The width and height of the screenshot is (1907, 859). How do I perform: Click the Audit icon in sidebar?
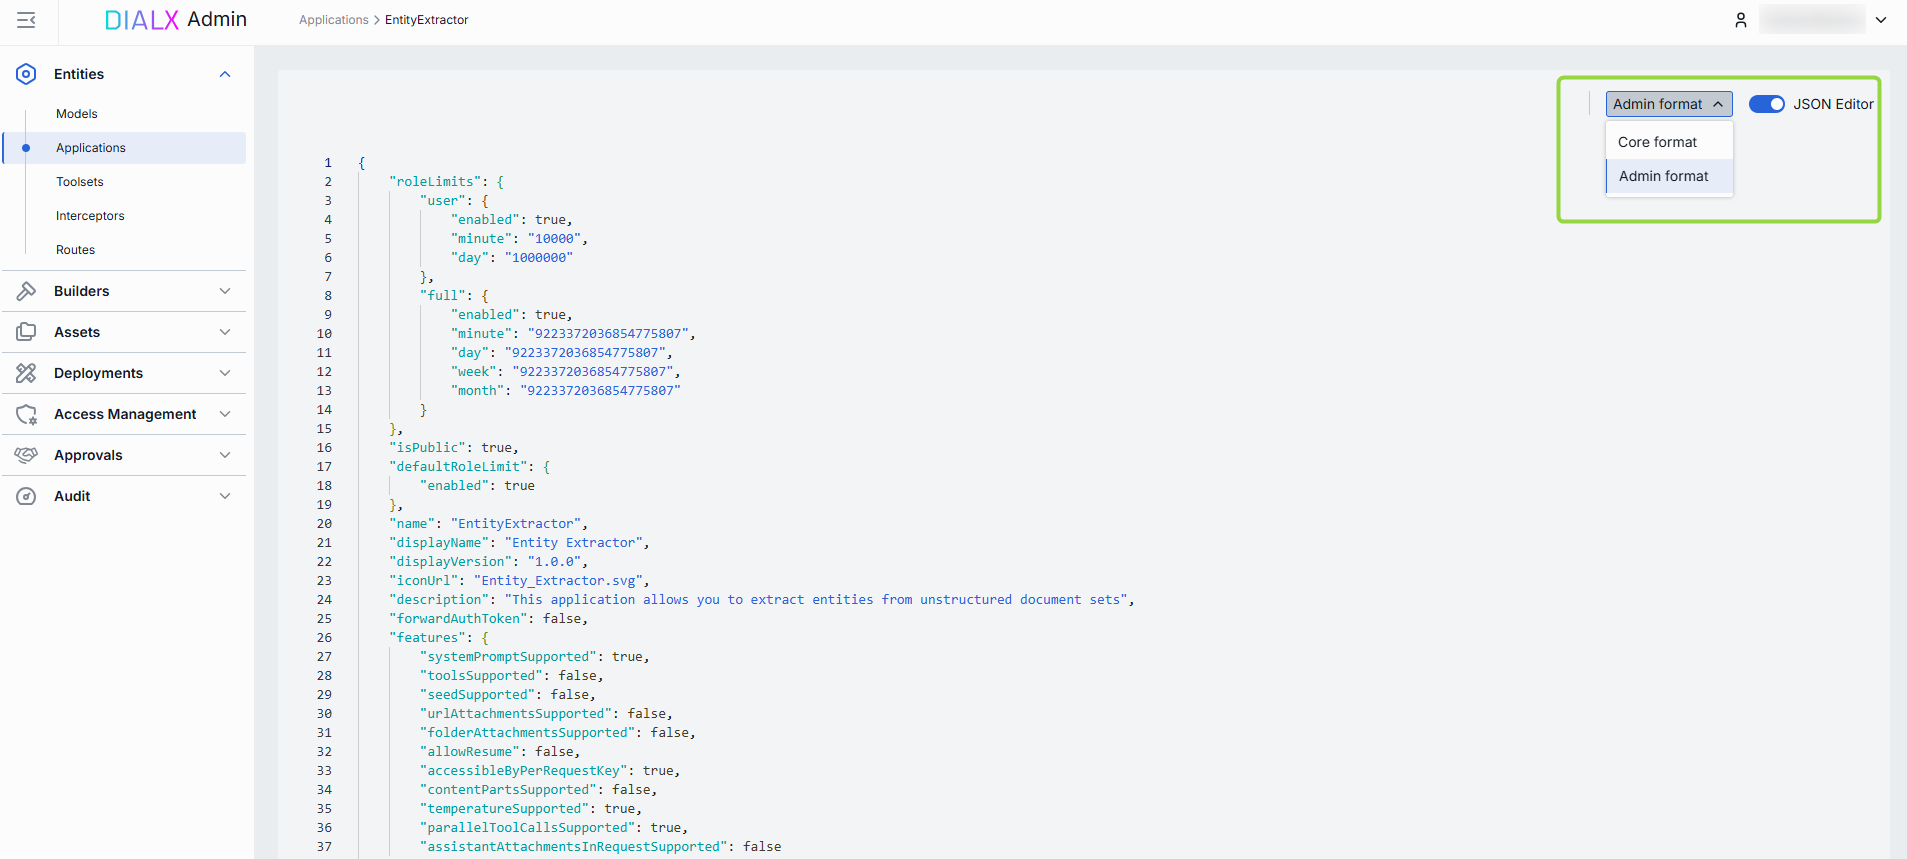(26, 496)
